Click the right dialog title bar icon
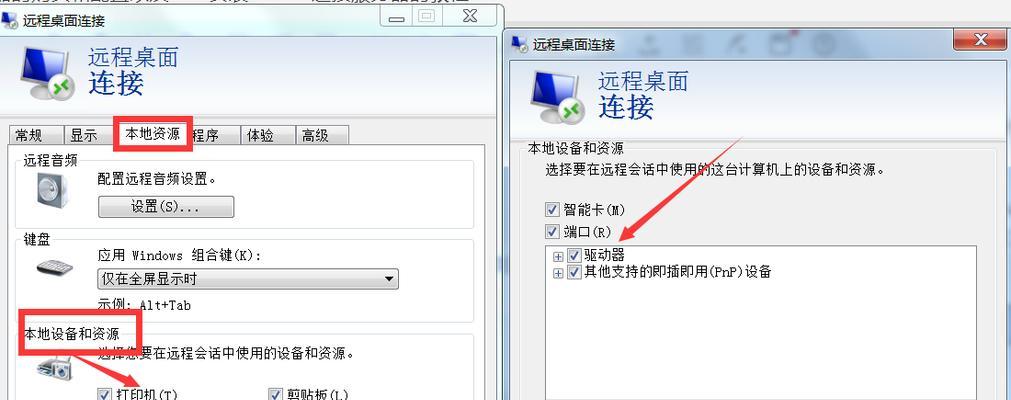This screenshot has height=400, width=1011. point(520,44)
